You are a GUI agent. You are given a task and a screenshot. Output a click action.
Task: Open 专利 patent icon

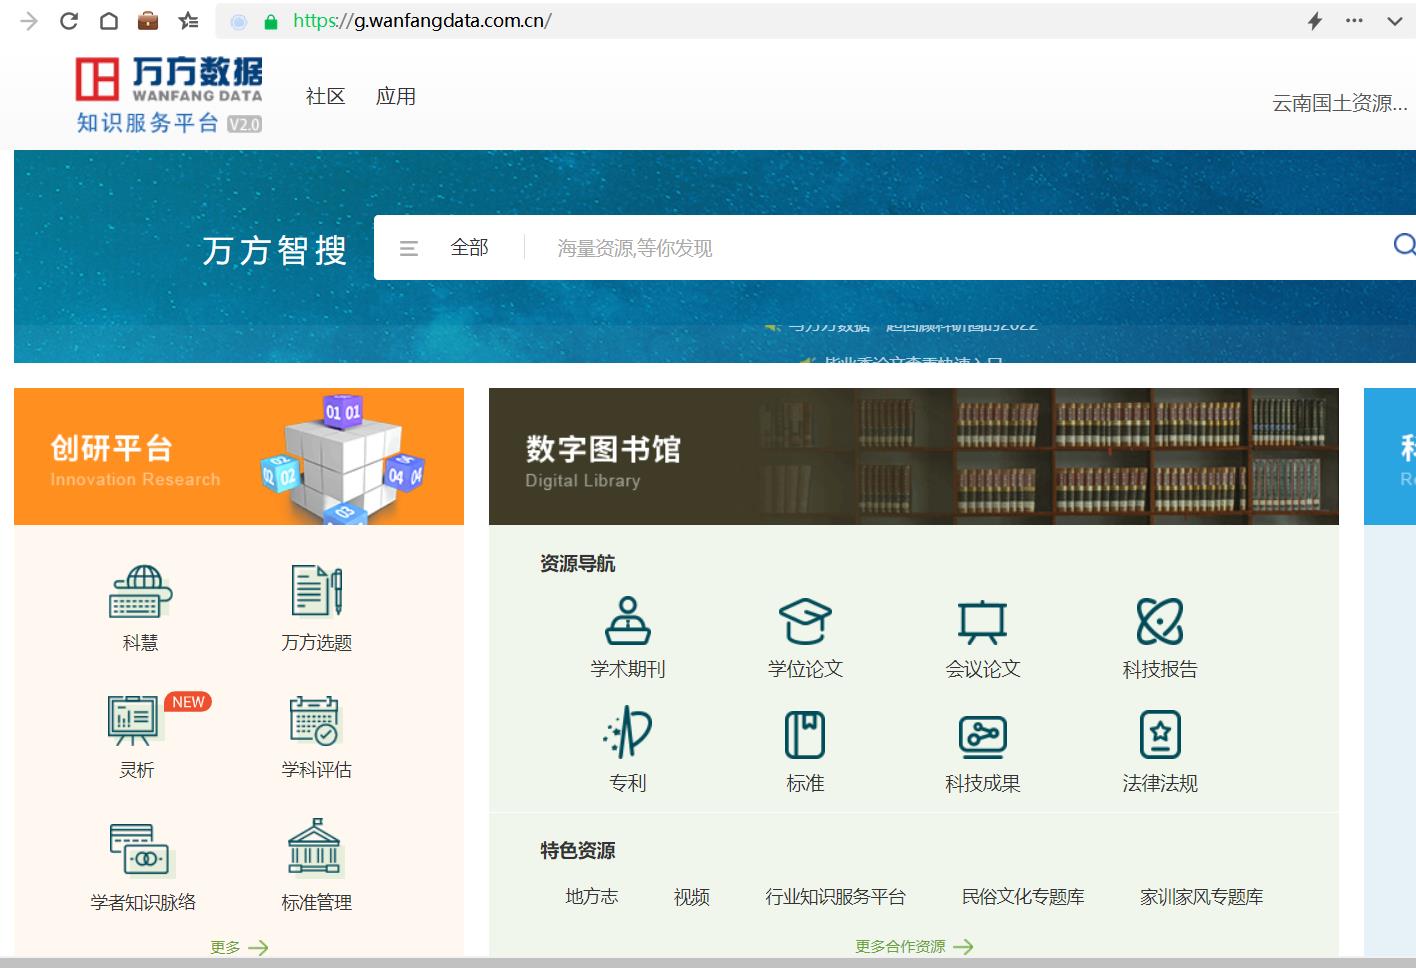point(628,733)
